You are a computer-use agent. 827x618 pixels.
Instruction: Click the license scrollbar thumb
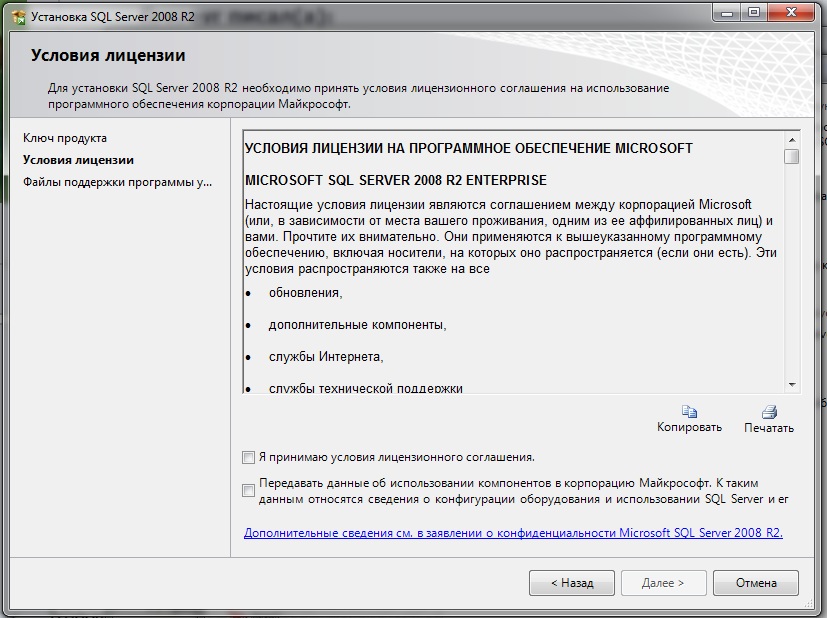click(x=791, y=157)
